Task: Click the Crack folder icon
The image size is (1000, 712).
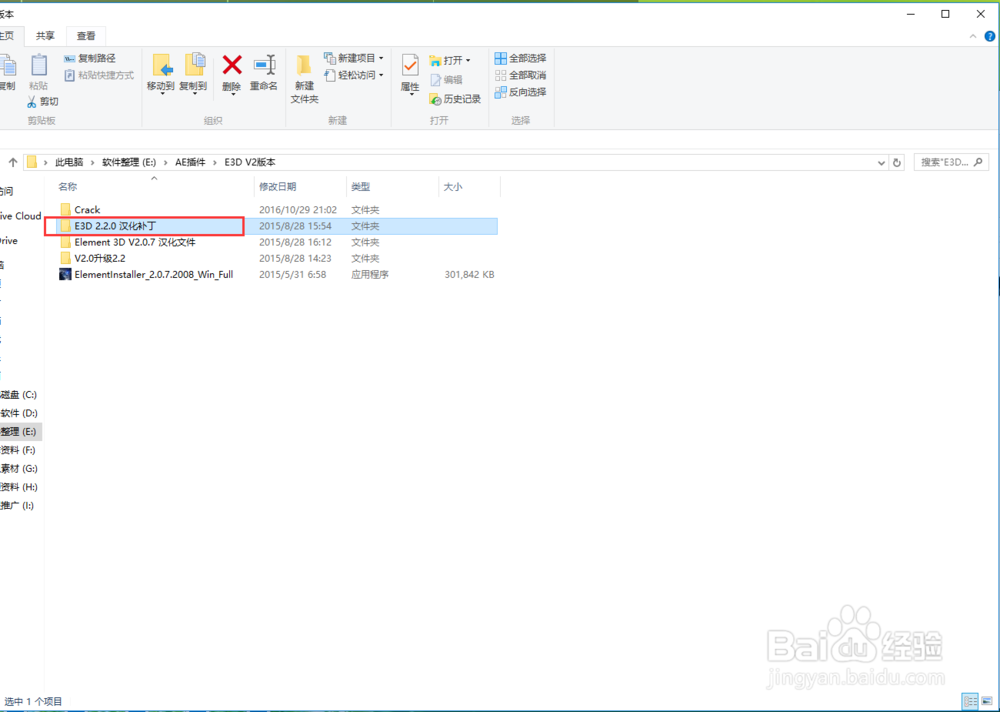Action: point(65,209)
